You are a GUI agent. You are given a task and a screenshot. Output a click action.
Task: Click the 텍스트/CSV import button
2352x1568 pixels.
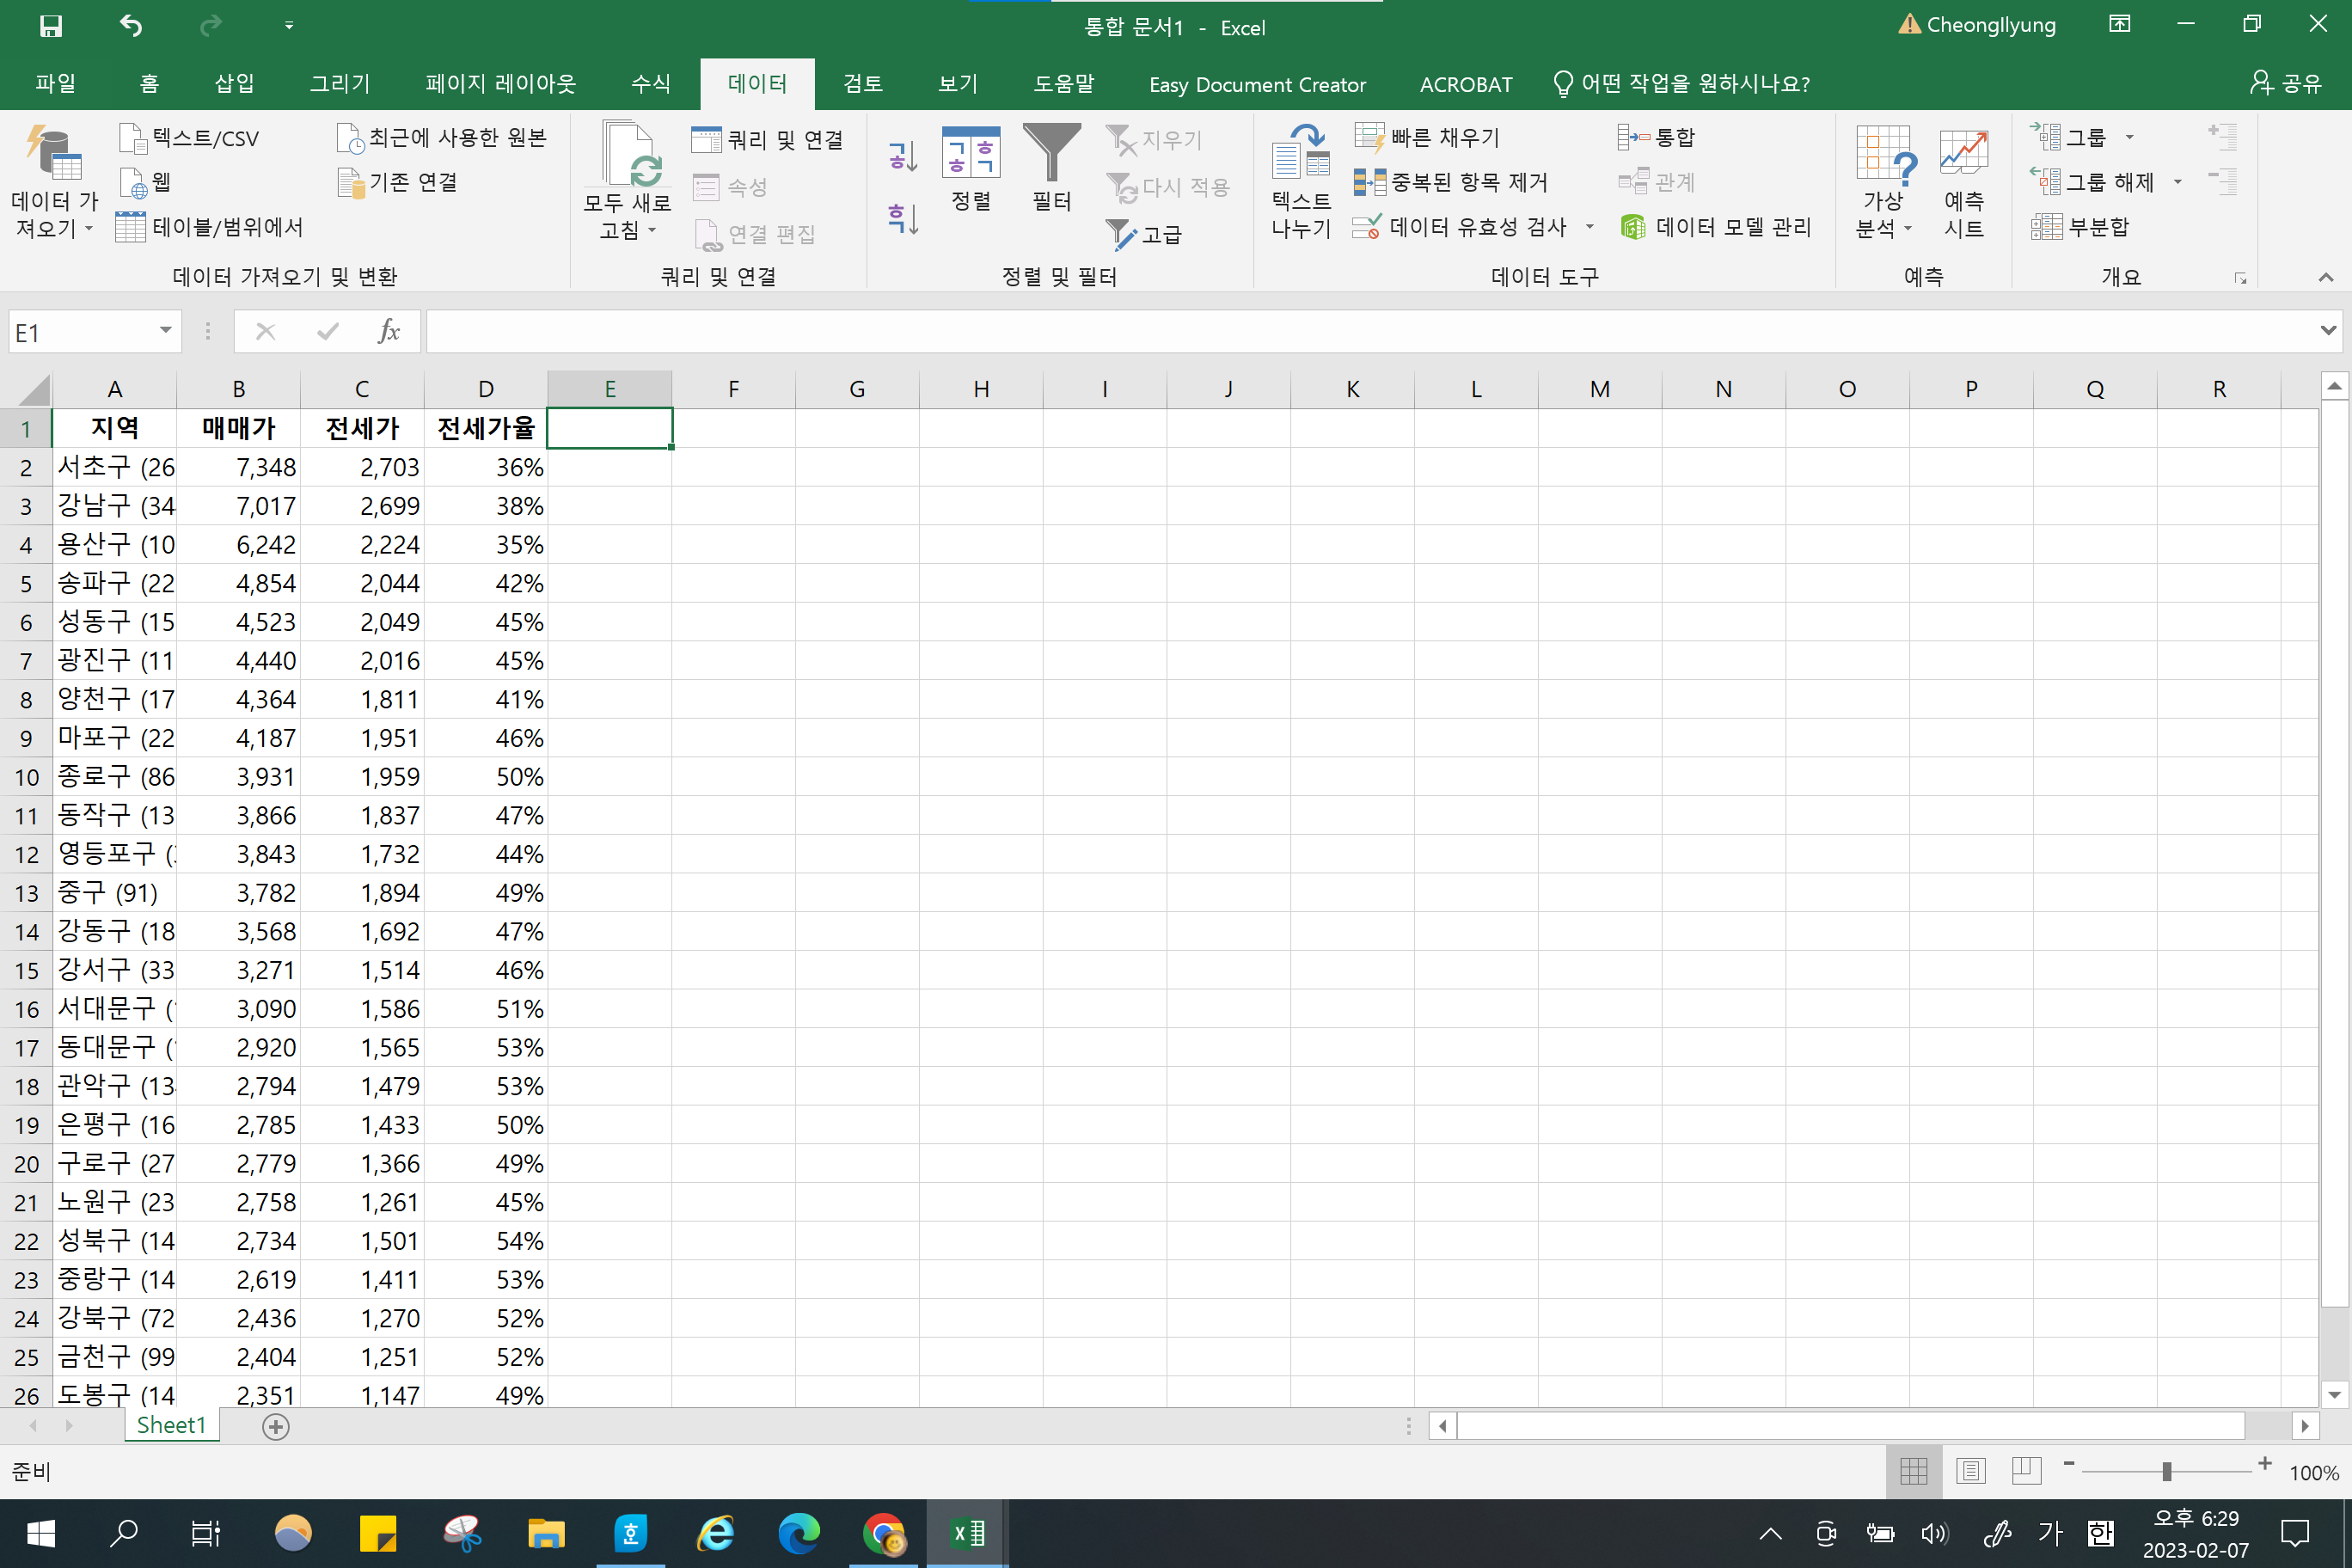[189, 138]
